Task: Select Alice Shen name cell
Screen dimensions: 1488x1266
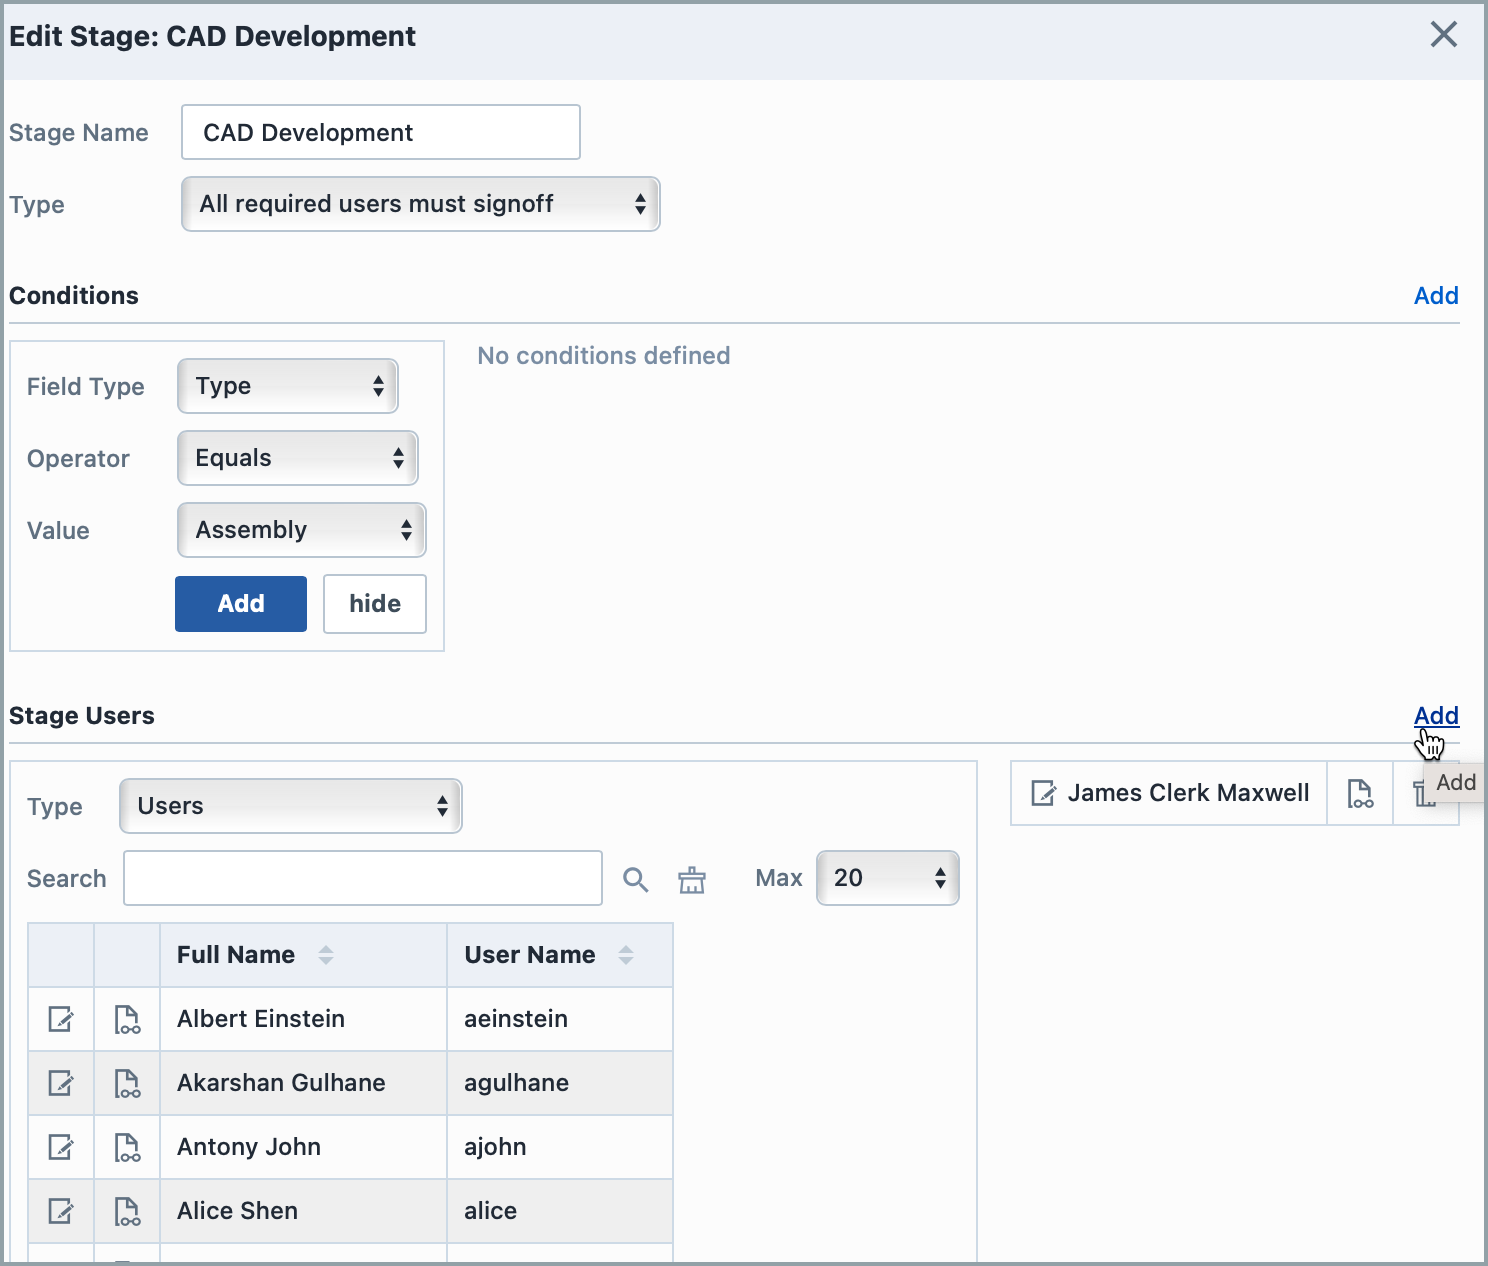Action: click(x=303, y=1211)
